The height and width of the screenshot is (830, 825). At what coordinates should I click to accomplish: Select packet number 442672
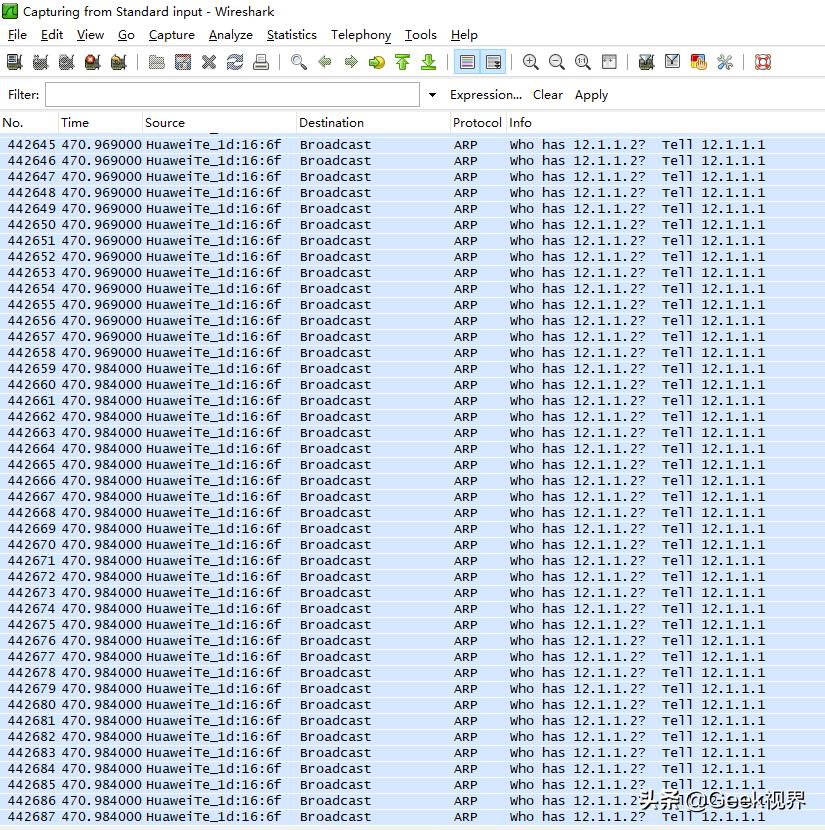tap(412, 576)
